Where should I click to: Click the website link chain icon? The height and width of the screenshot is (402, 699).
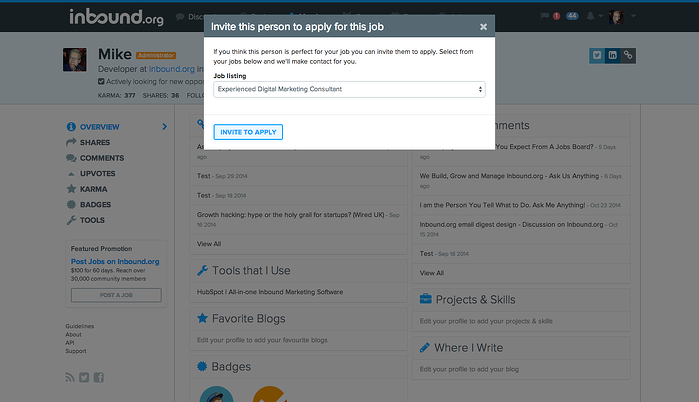point(628,55)
